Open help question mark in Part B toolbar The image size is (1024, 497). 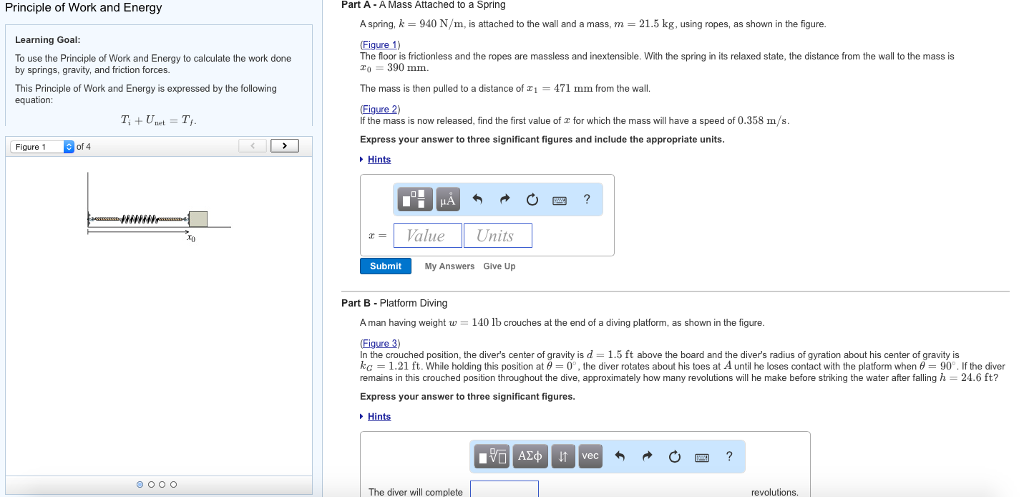coord(729,456)
